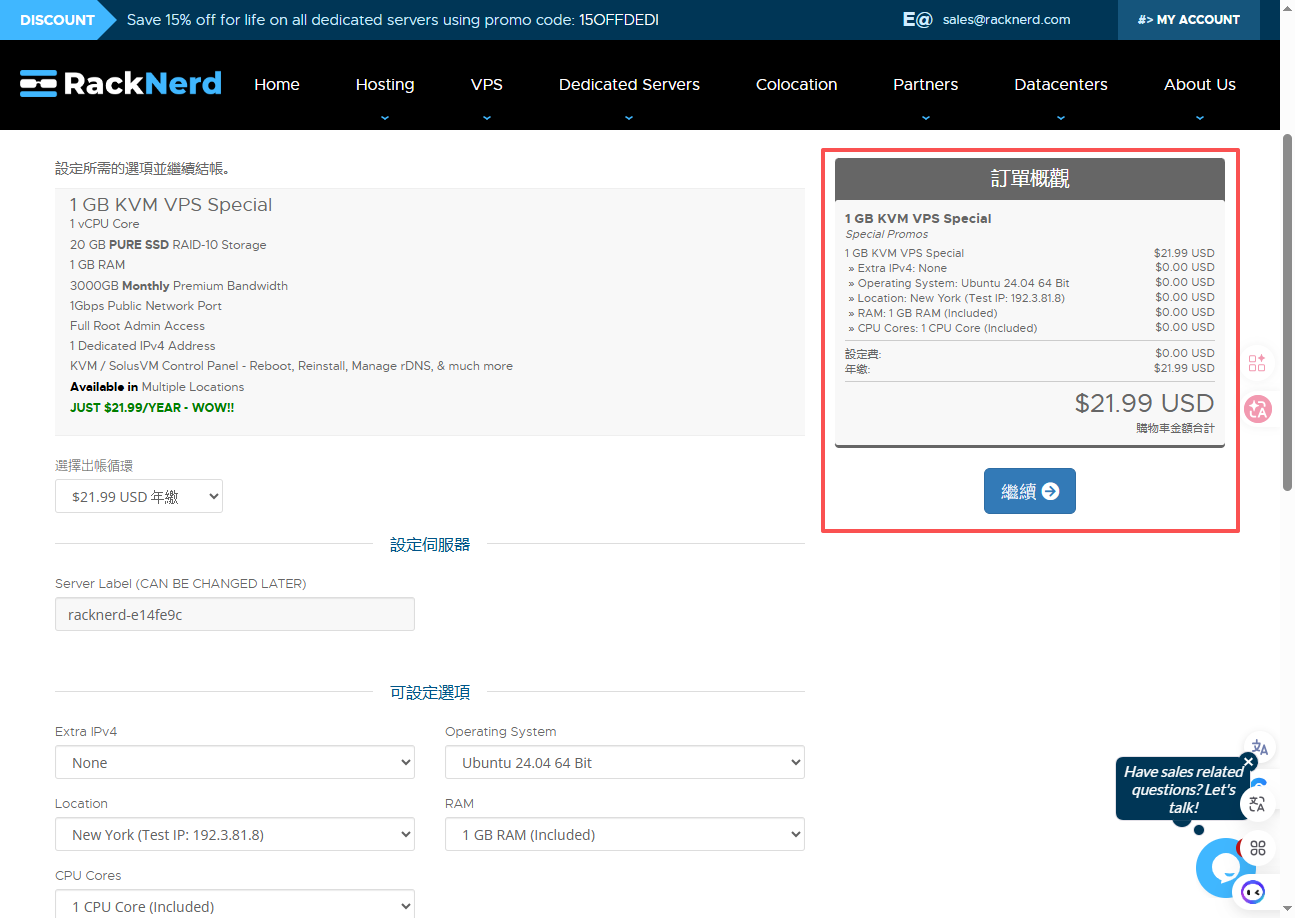The height and width of the screenshot is (918, 1295).
Task: Click "3000GB Monthly Premium Bandwidth" text
Action: [x=179, y=286]
